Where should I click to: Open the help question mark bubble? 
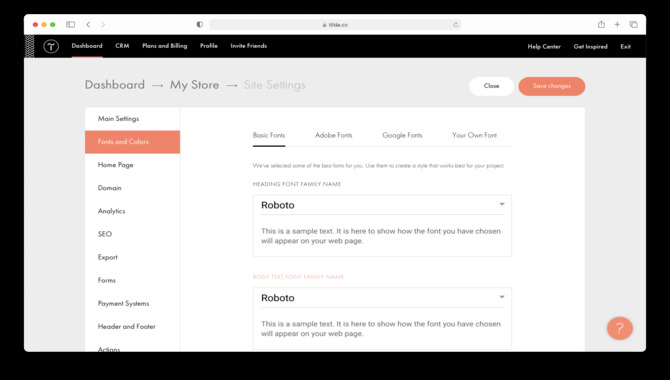(620, 328)
